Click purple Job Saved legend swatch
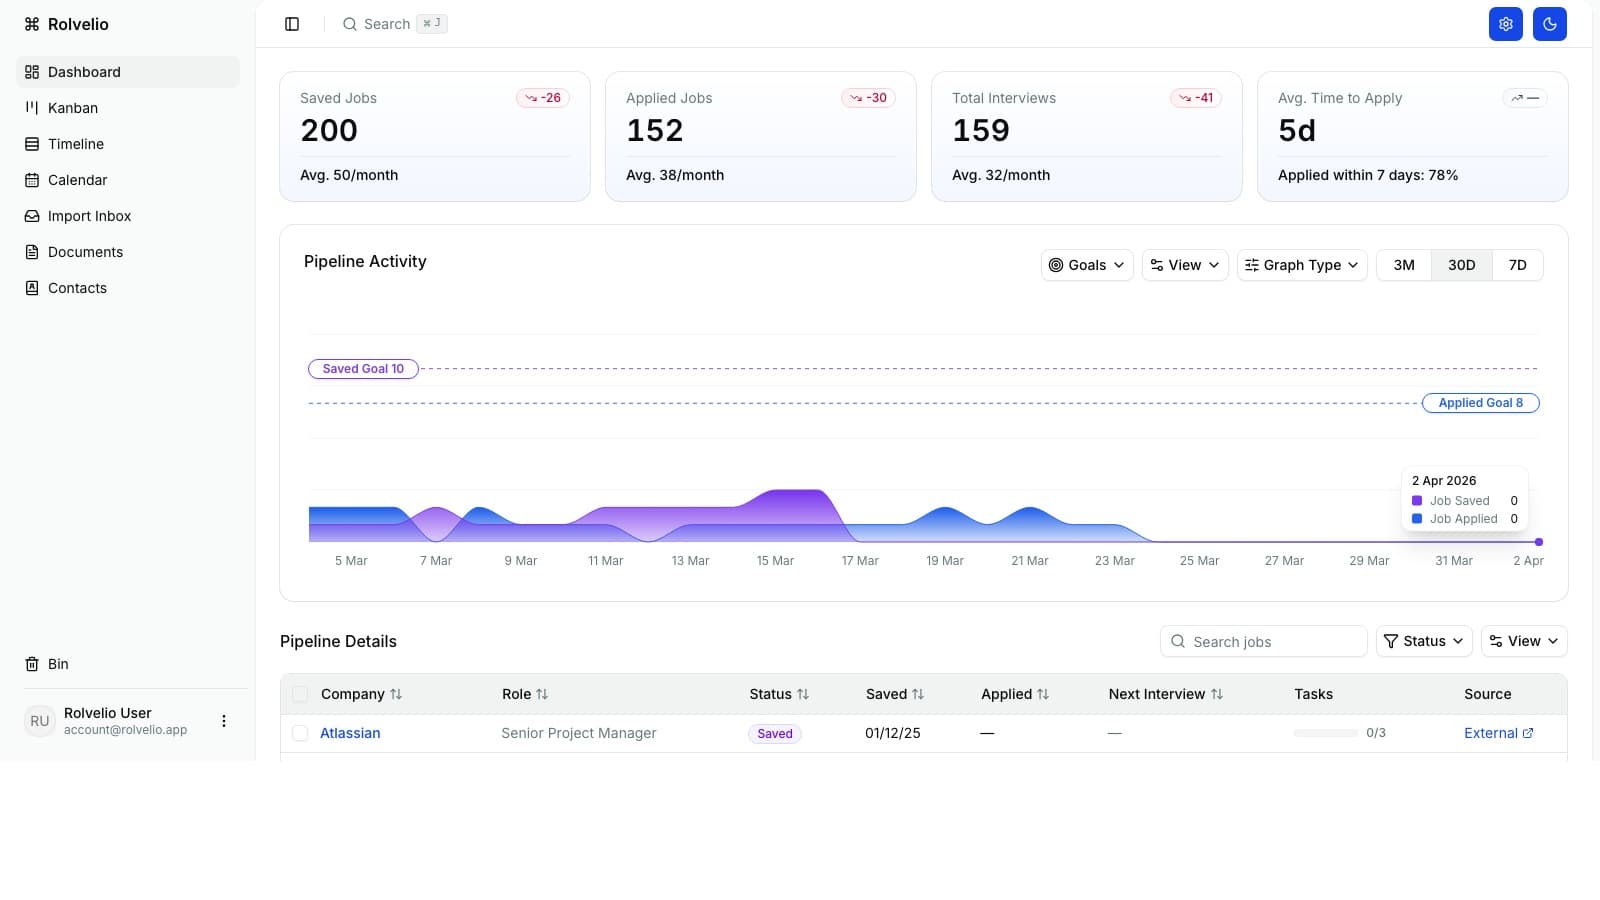The width and height of the screenshot is (1600, 900). [1417, 501]
